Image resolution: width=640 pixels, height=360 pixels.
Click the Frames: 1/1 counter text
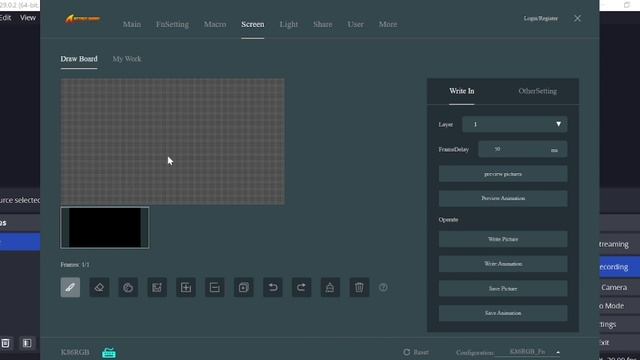tap(75, 264)
